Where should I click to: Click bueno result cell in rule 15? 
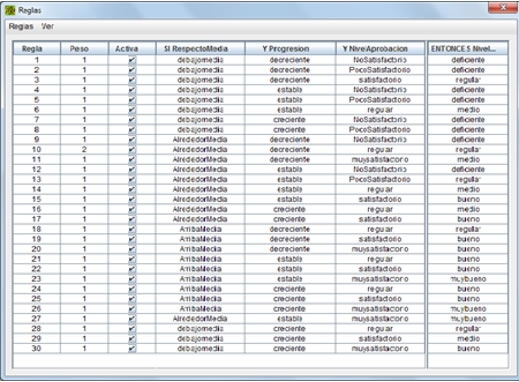pyautogui.click(x=468, y=199)
